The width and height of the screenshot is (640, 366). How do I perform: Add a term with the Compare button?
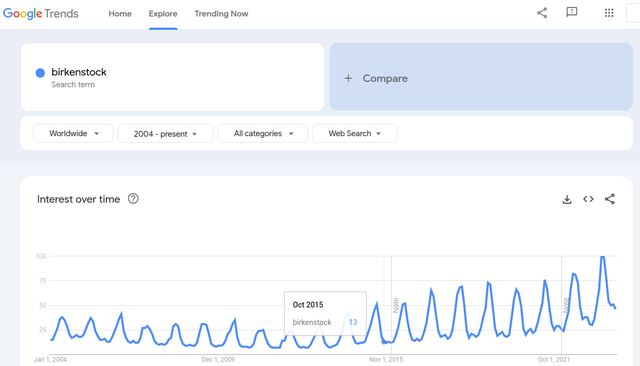(481, 77)
